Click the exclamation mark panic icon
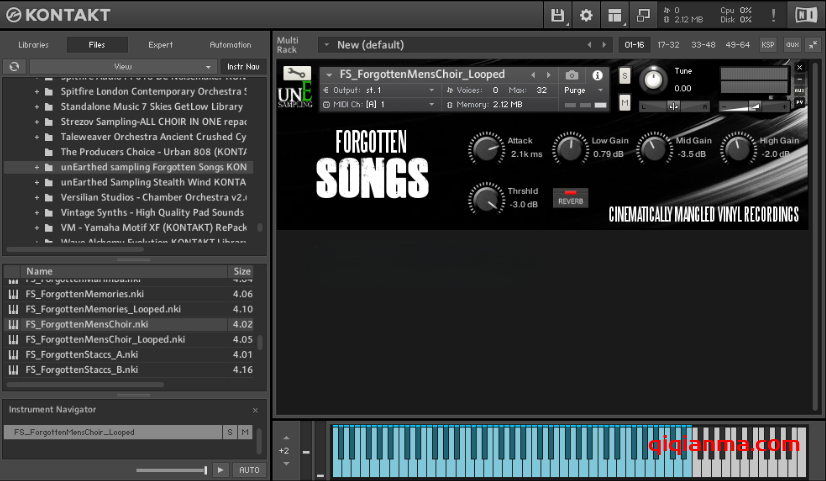 point(772,14)
